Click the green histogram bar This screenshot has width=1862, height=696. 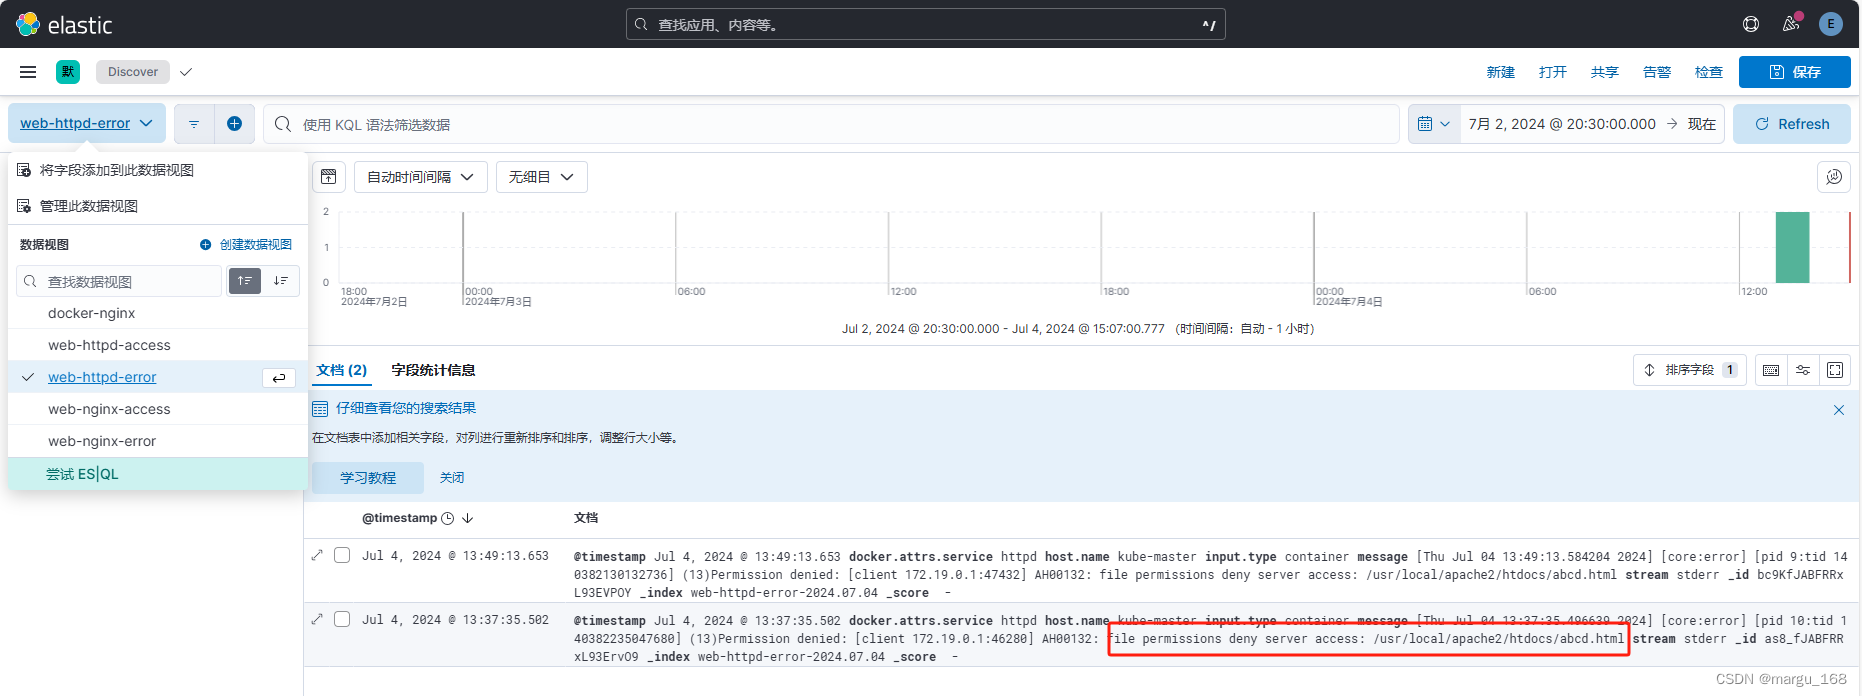pyautogui.click(x=1792, y=247)
